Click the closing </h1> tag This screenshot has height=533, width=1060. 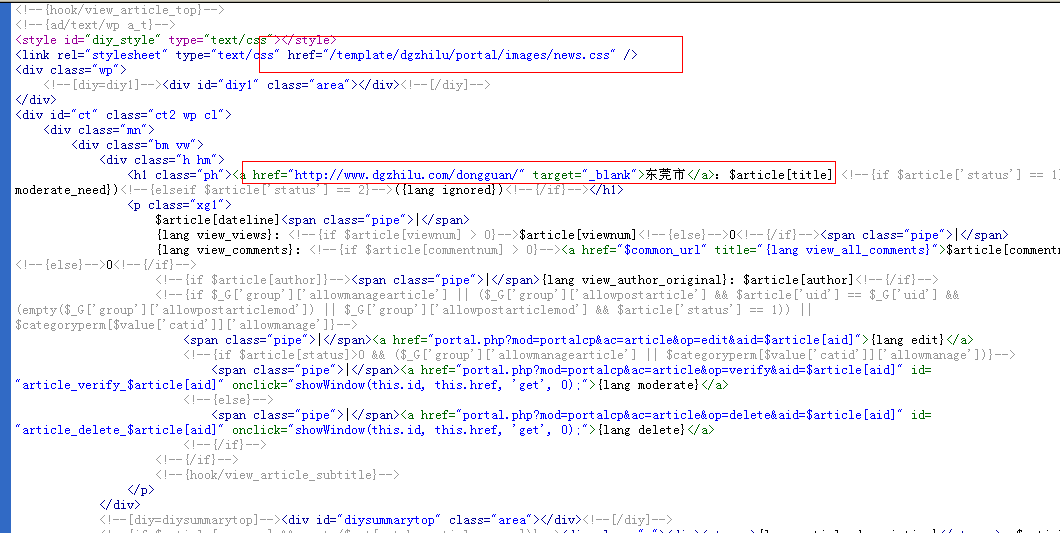pos(606,190)
